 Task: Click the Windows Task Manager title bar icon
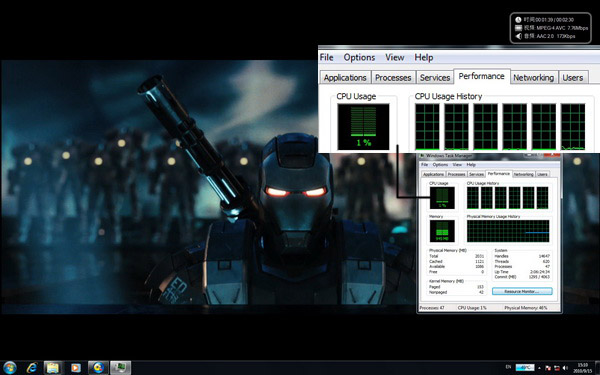422,156
